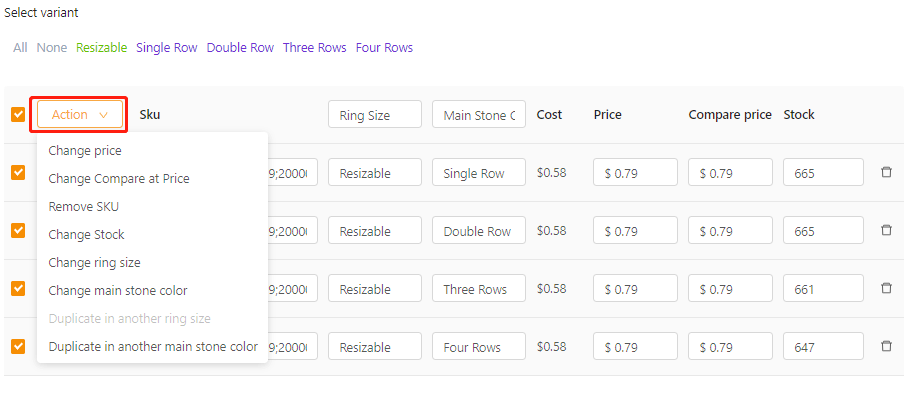
Task: Collapse the Action dropdown button
Action: 80,115
